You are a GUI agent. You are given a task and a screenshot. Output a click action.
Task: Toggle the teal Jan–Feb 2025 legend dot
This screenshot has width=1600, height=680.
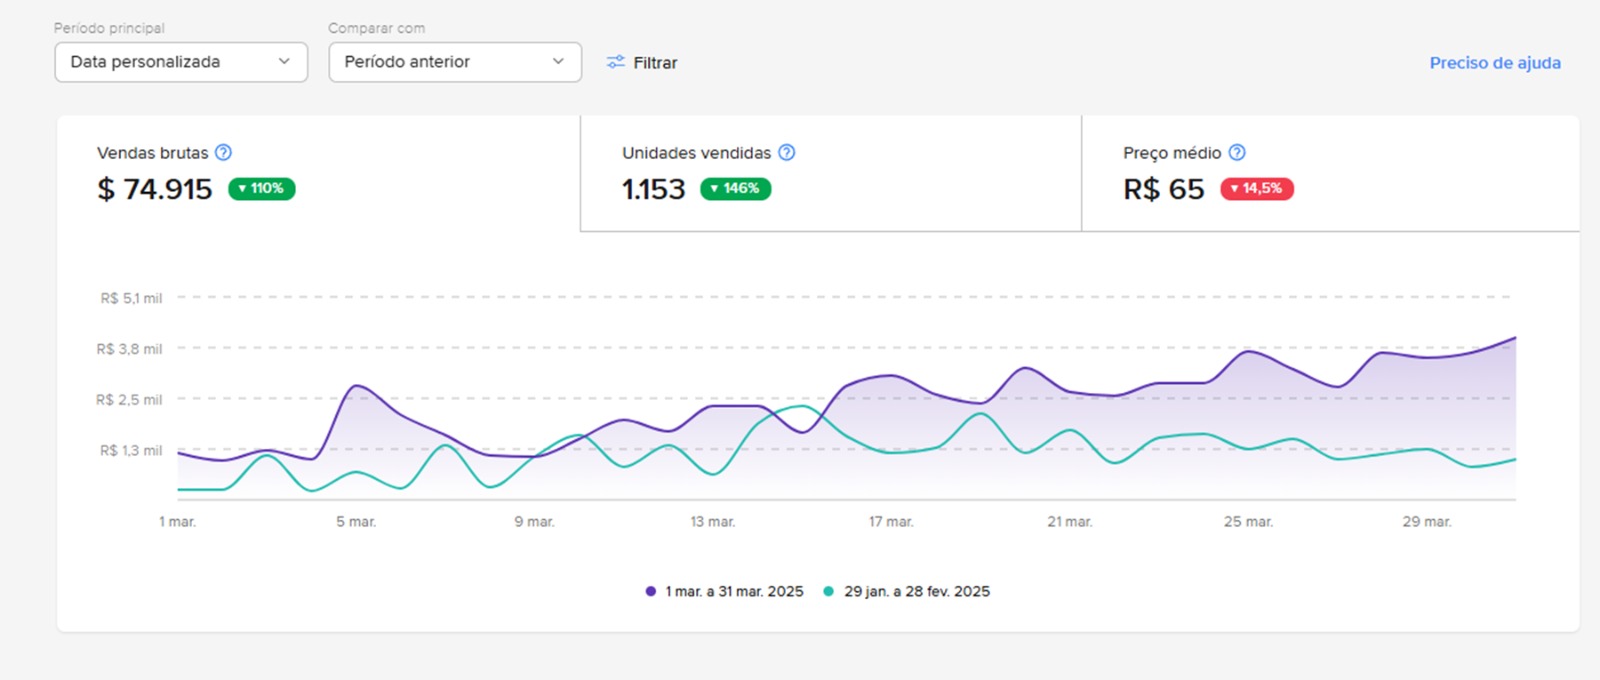[828, 592]
